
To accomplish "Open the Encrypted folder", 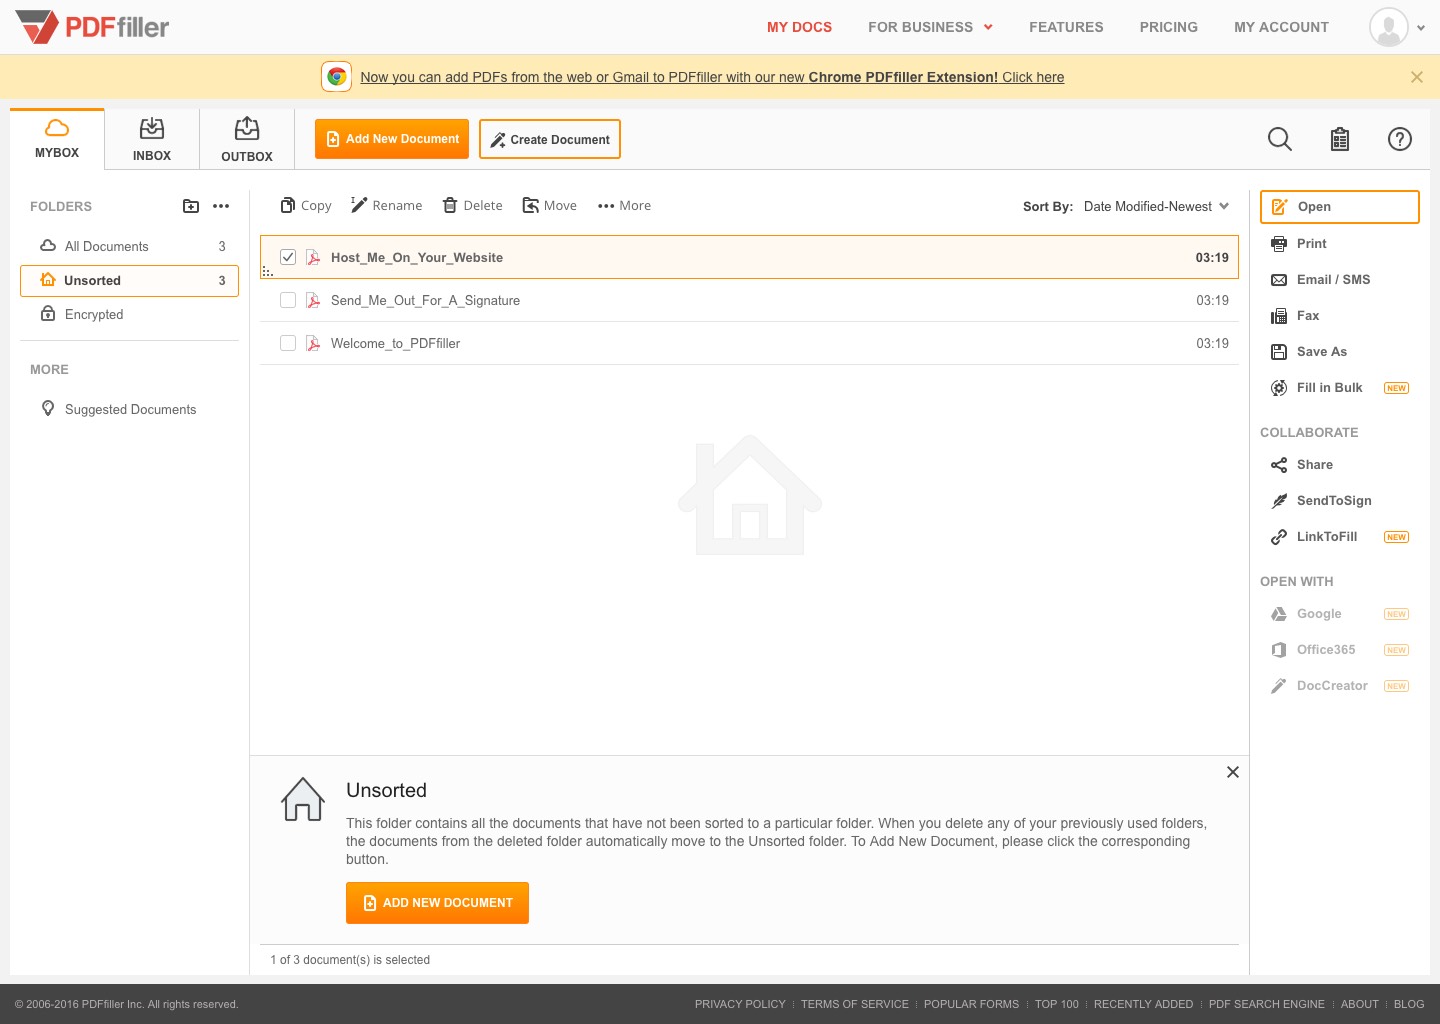I will [x=130, y=314].
